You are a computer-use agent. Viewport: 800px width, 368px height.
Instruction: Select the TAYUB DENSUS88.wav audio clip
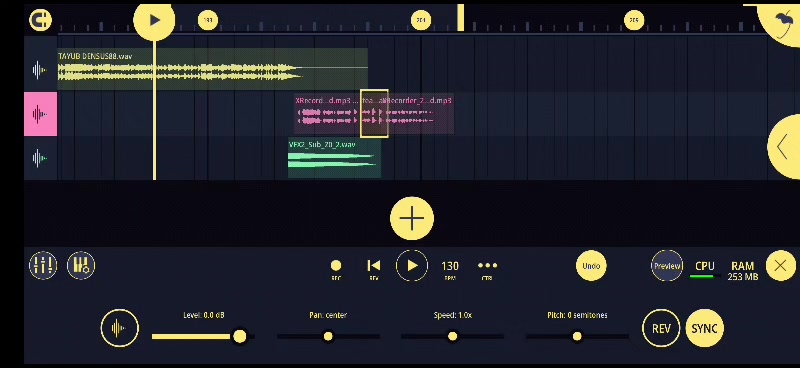(212, 69)
